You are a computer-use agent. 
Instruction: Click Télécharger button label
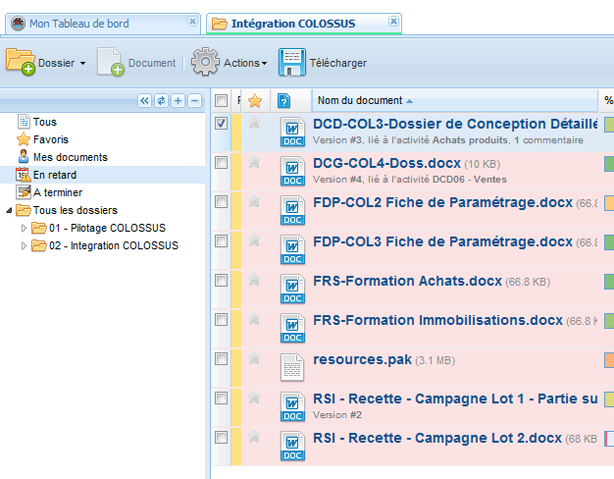pos(338,63)
